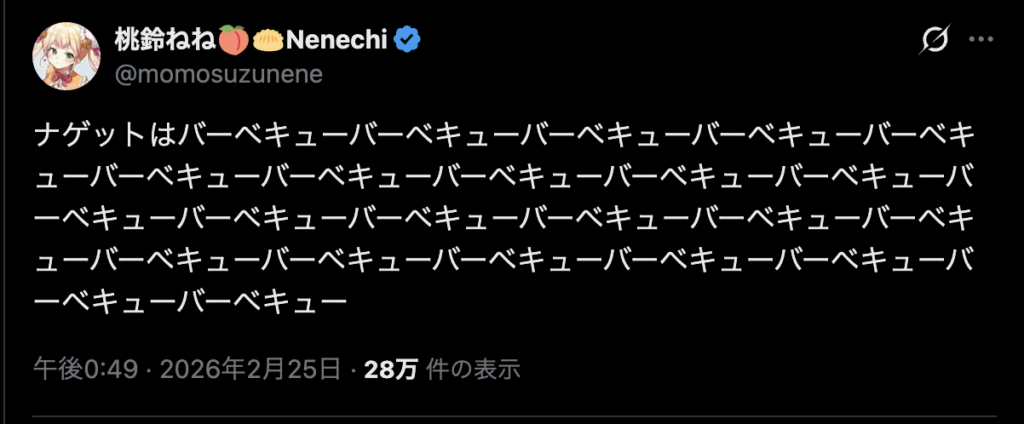This screenshot has width=1024, height=424.
Task: Open the 桃鈴ねね profile avatar
Action: (x=67, y=54)
